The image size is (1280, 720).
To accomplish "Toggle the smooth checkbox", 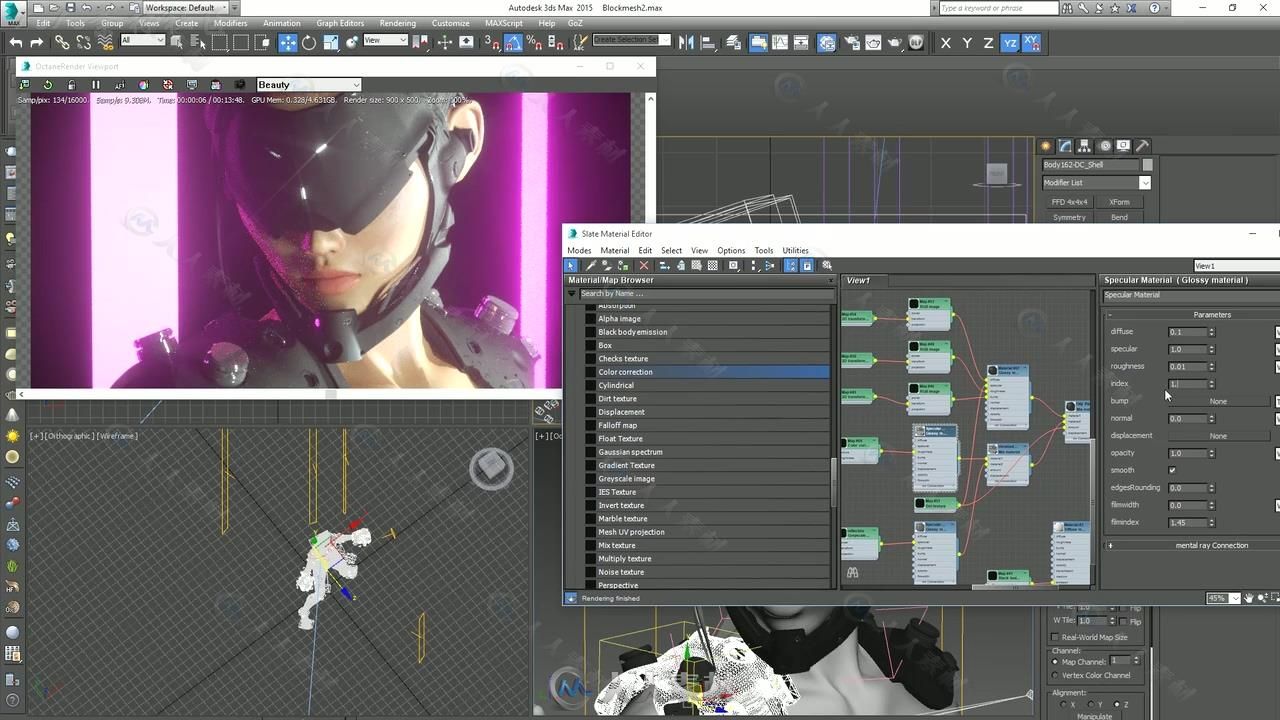I will coord(1172,470).
